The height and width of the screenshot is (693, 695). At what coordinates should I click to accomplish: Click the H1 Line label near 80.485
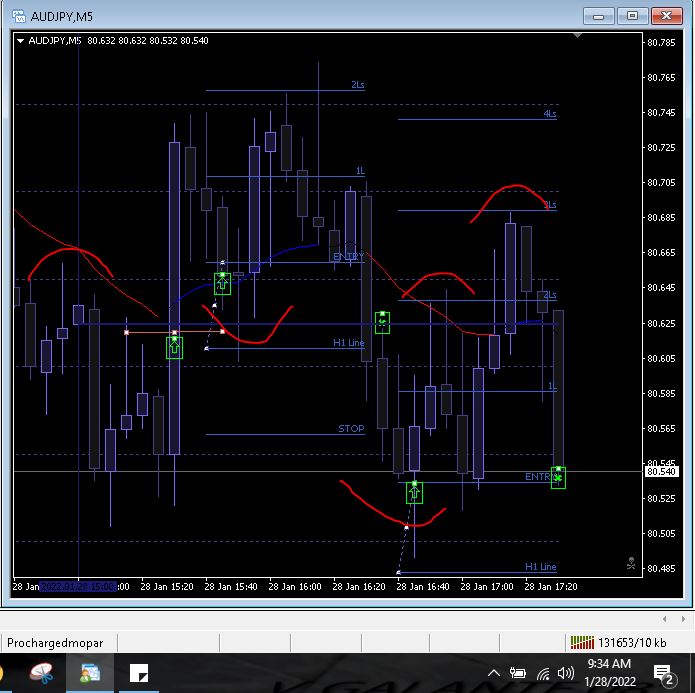(x=541, y=567)
